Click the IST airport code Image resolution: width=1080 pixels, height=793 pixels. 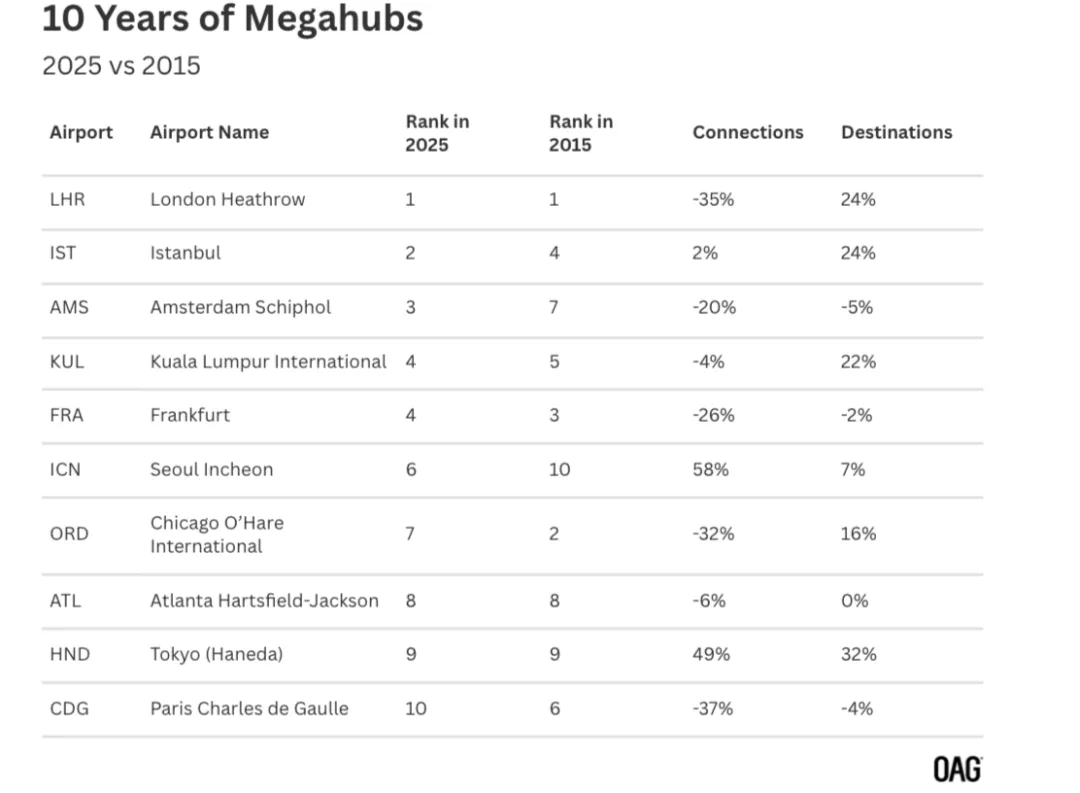pos(63,253)
